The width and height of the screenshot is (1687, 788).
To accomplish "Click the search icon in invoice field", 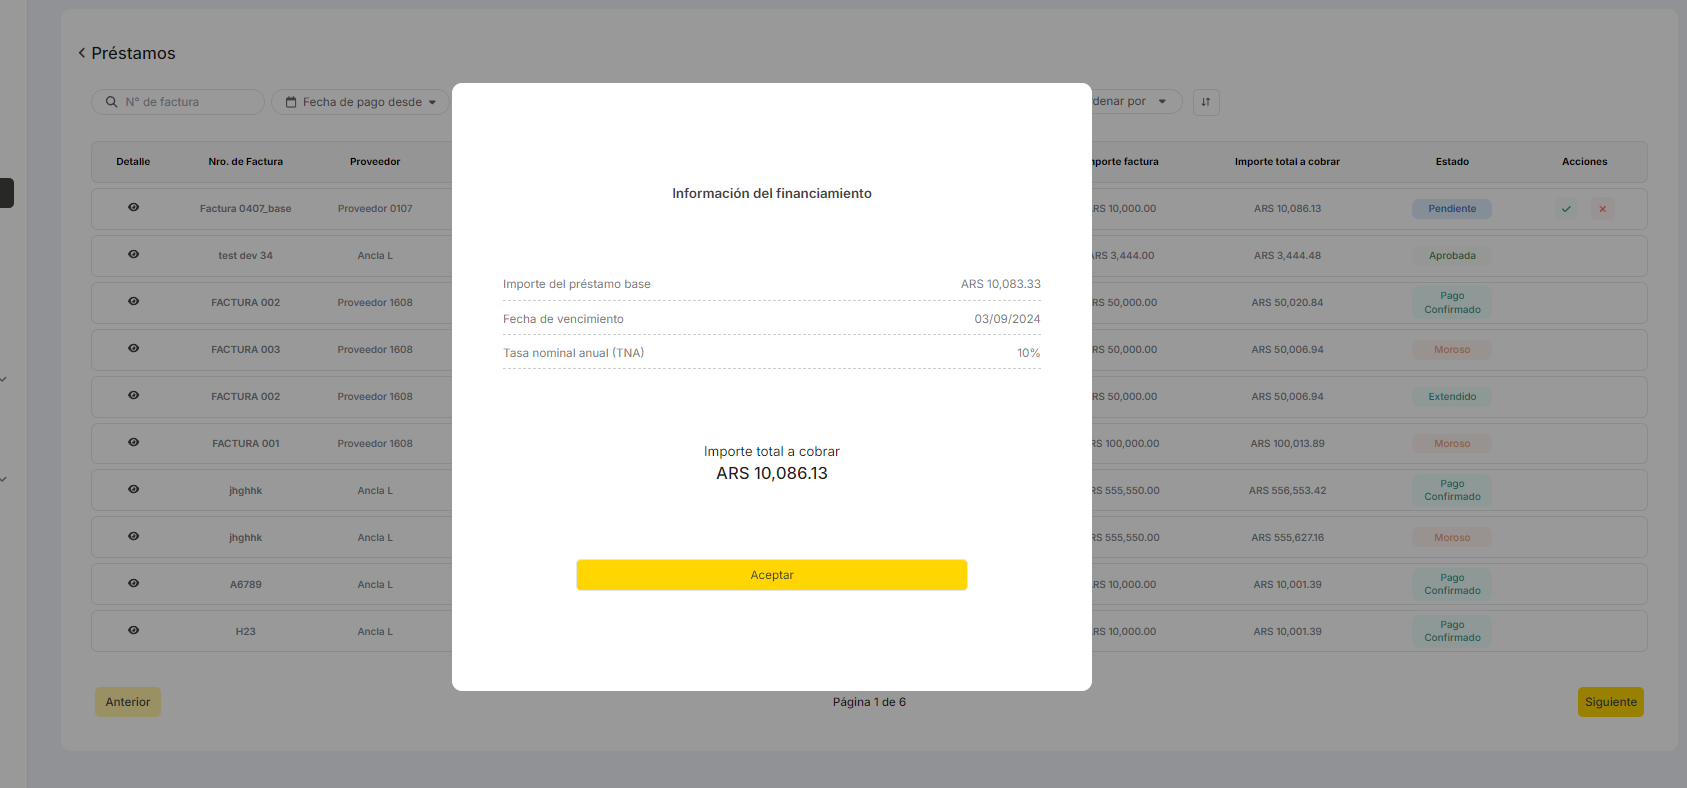I will point(111,102).
